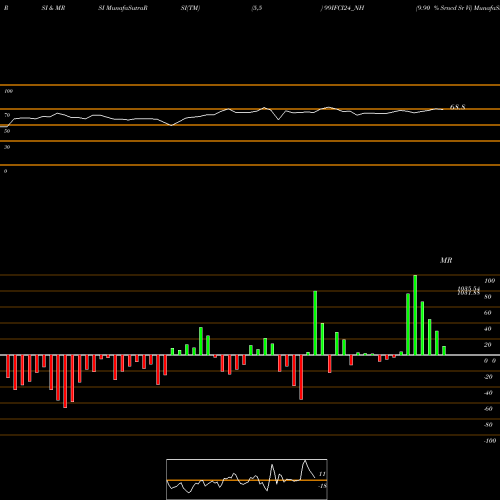
Task: Click the tallest green MR histogram bar
Action: click(415, 315)
